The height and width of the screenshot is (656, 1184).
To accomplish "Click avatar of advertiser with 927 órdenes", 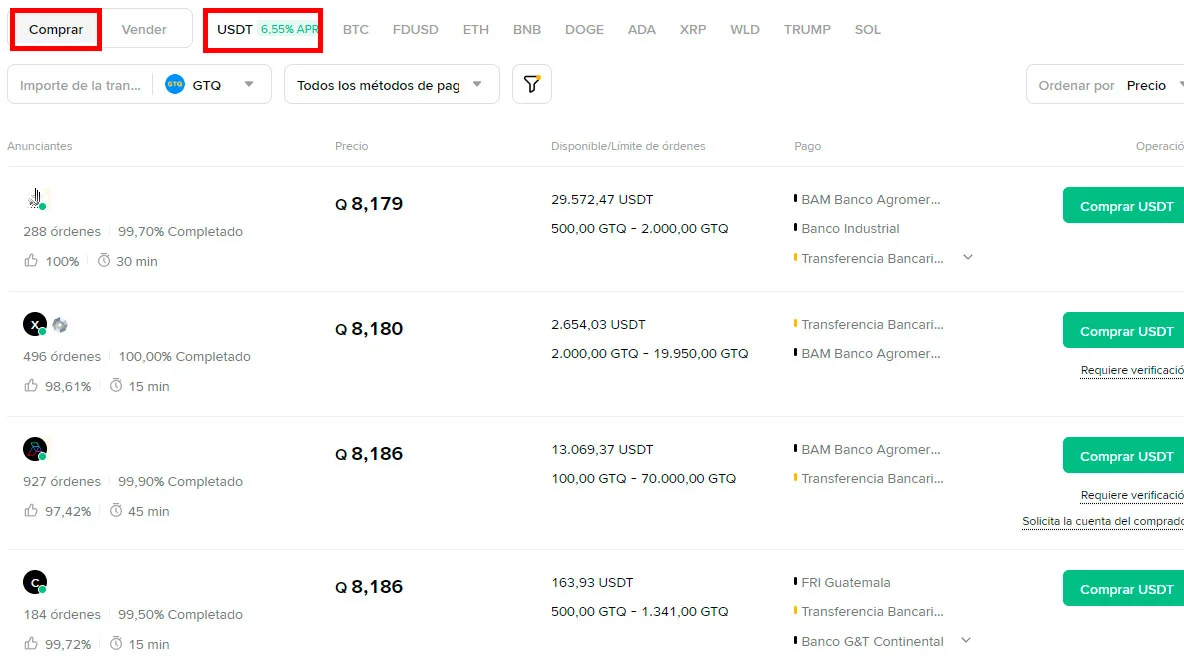I will click(x=35, y=449).
